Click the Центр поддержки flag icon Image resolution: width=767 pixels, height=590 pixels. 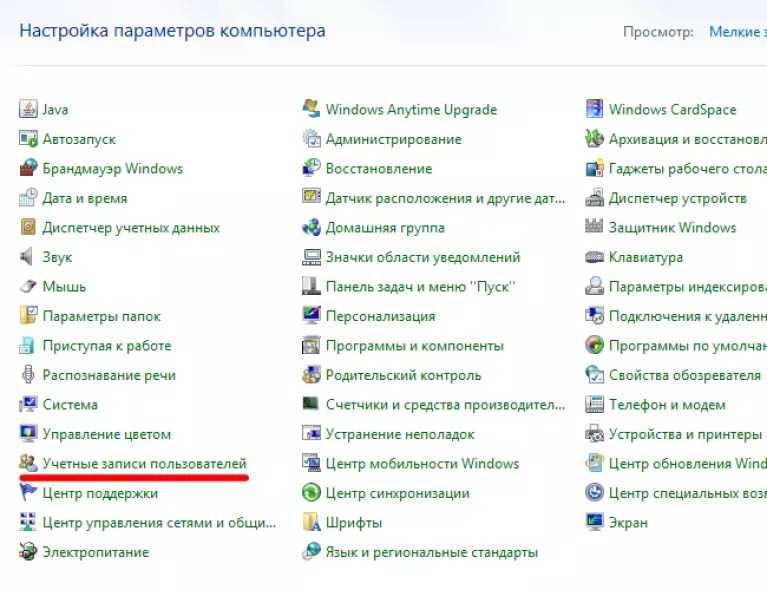coord(28,492)
